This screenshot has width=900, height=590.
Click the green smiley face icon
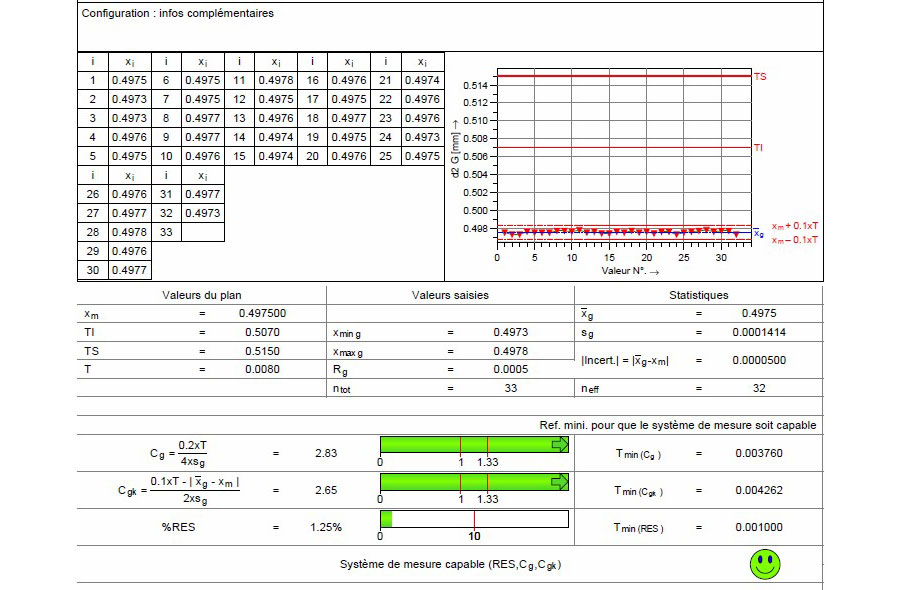(x=765, y=563)
